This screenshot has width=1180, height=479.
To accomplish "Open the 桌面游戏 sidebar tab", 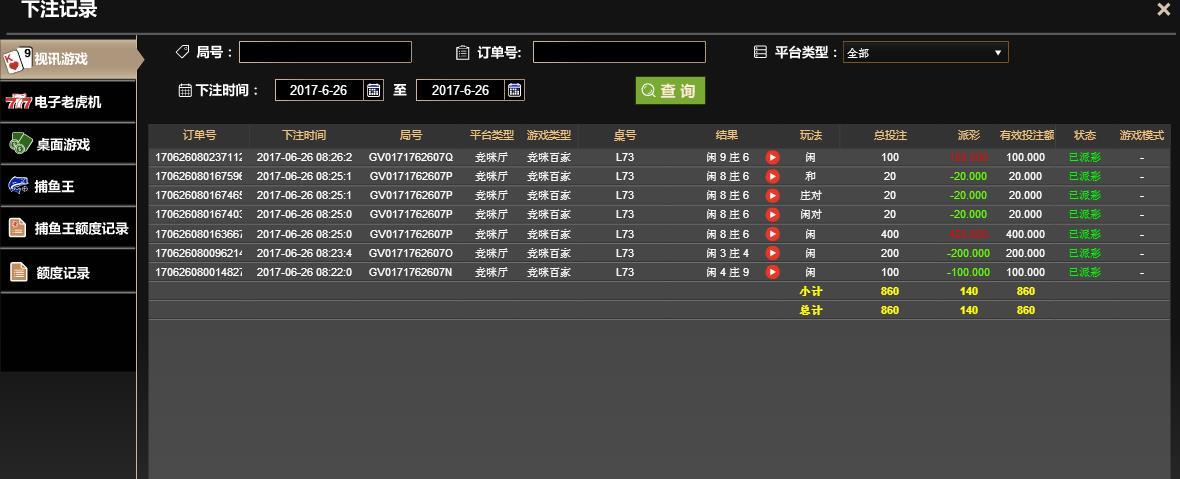I will pyautogui.click(x=68, y=144).
